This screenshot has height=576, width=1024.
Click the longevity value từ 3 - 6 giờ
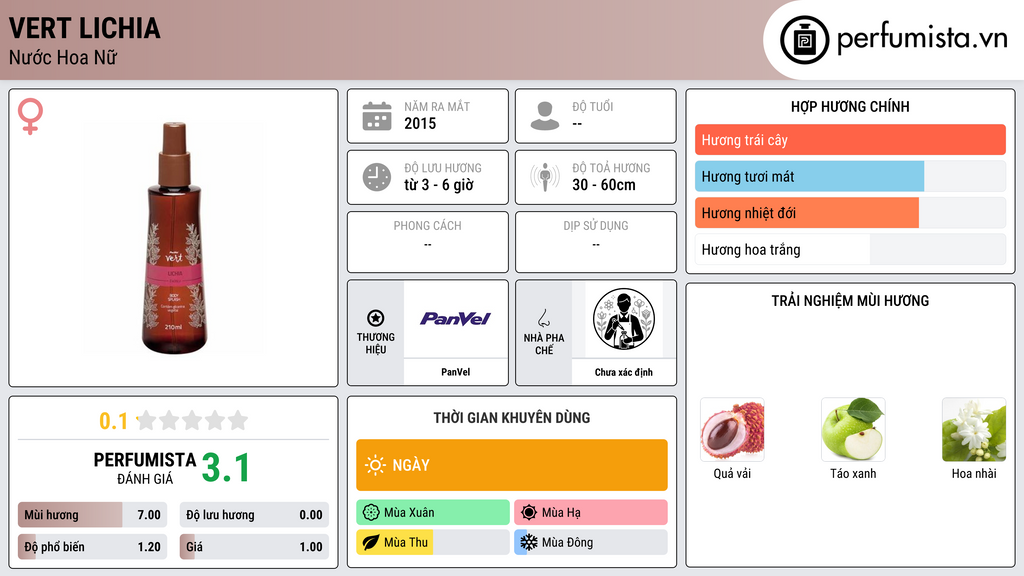pos(439,185)
